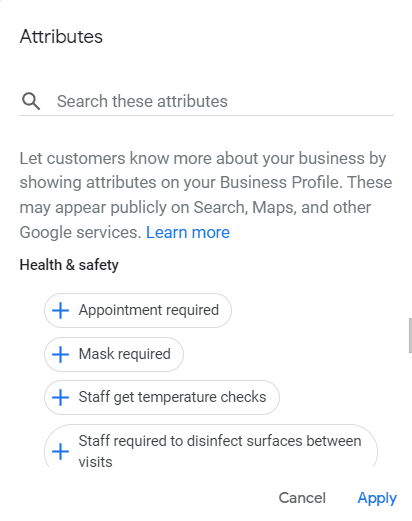This screenshot has width=412, height=521.
Task: Click the Attributes dialog title
Action: click(61, 36)
